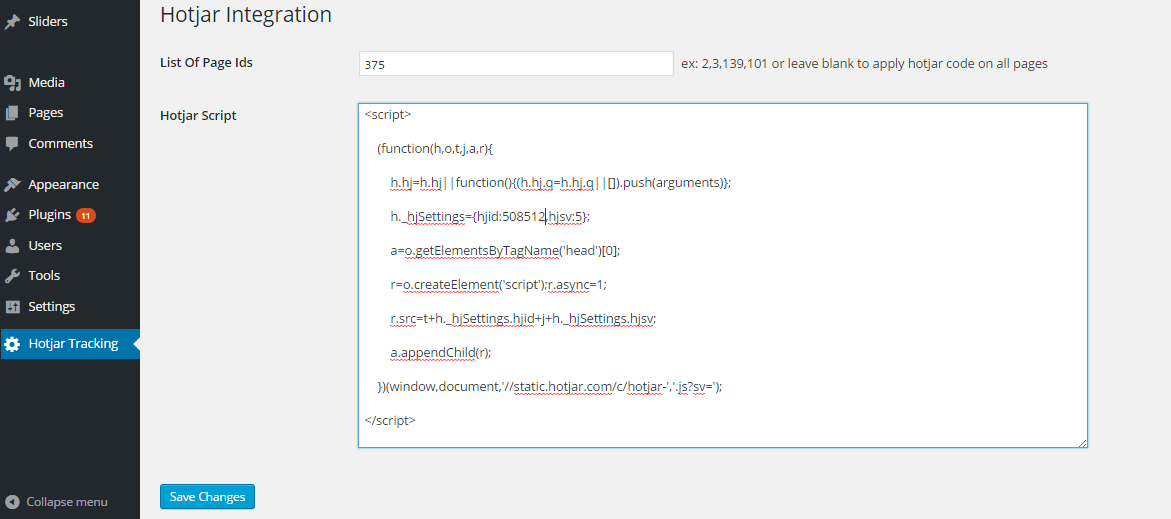Click the Save Changes button
Image resolution: width=1171 pixels, height=519 pixels.
(x=207, y=497)
